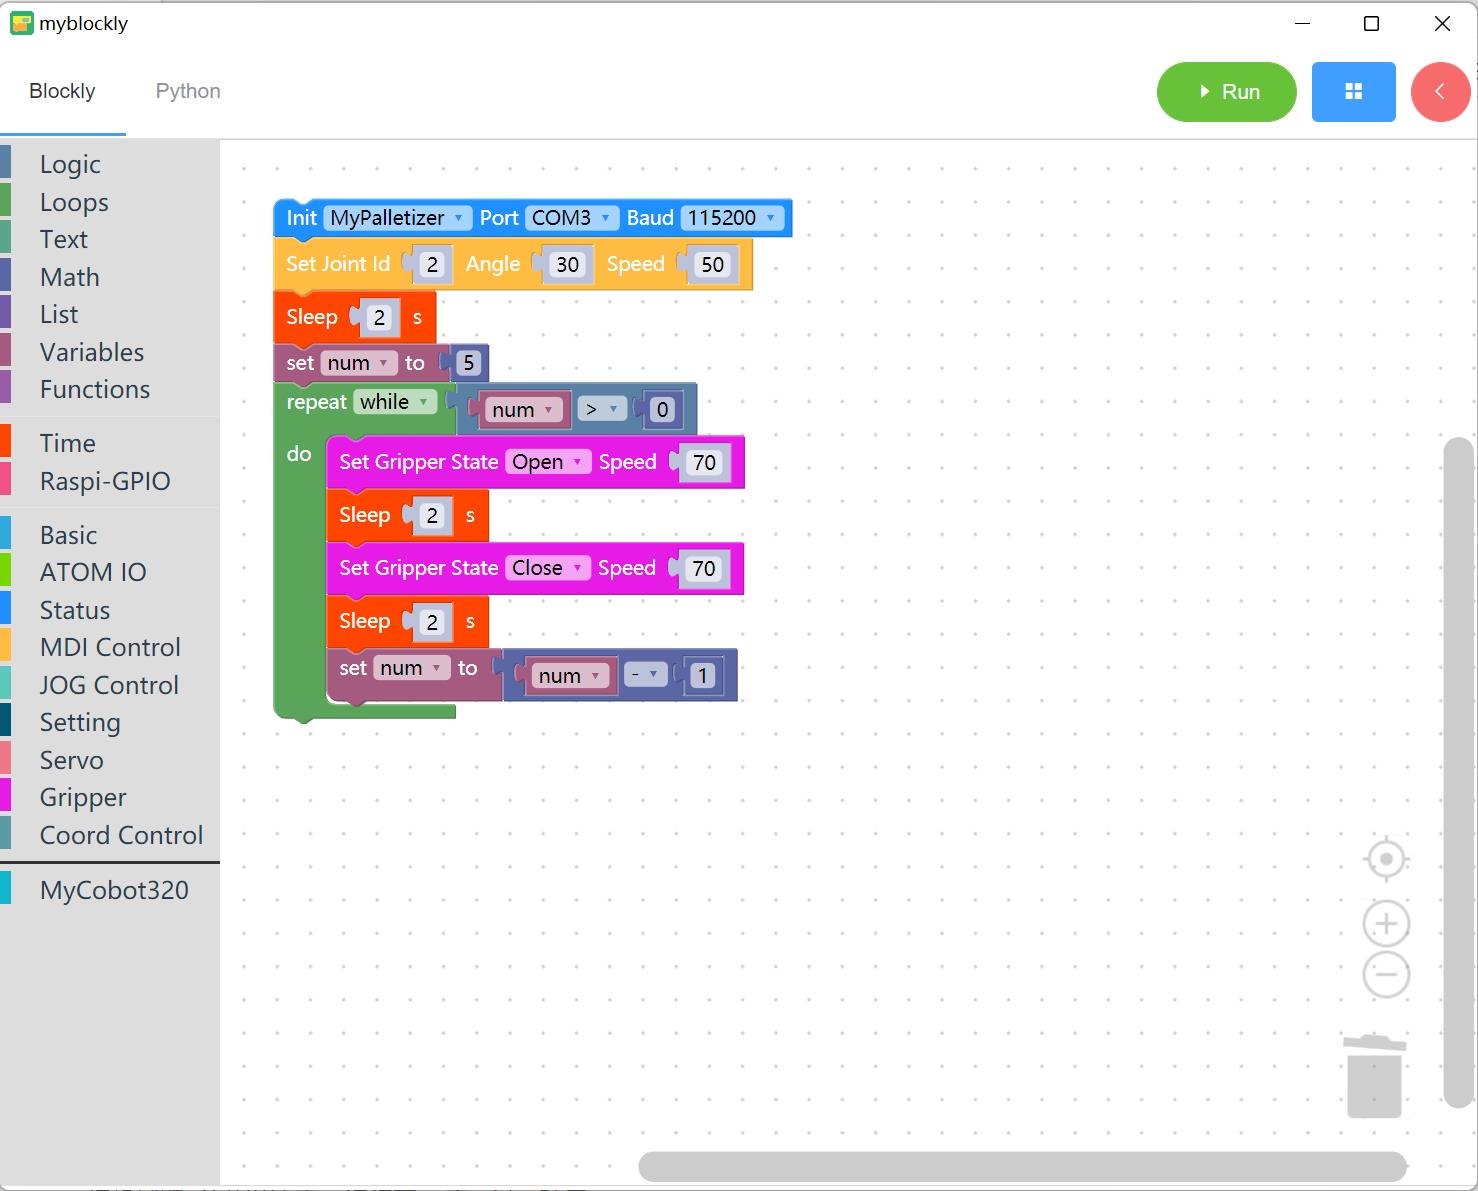
Task: Click Speed value 70 in Close gripper block
Action: (x=704, y=568)
